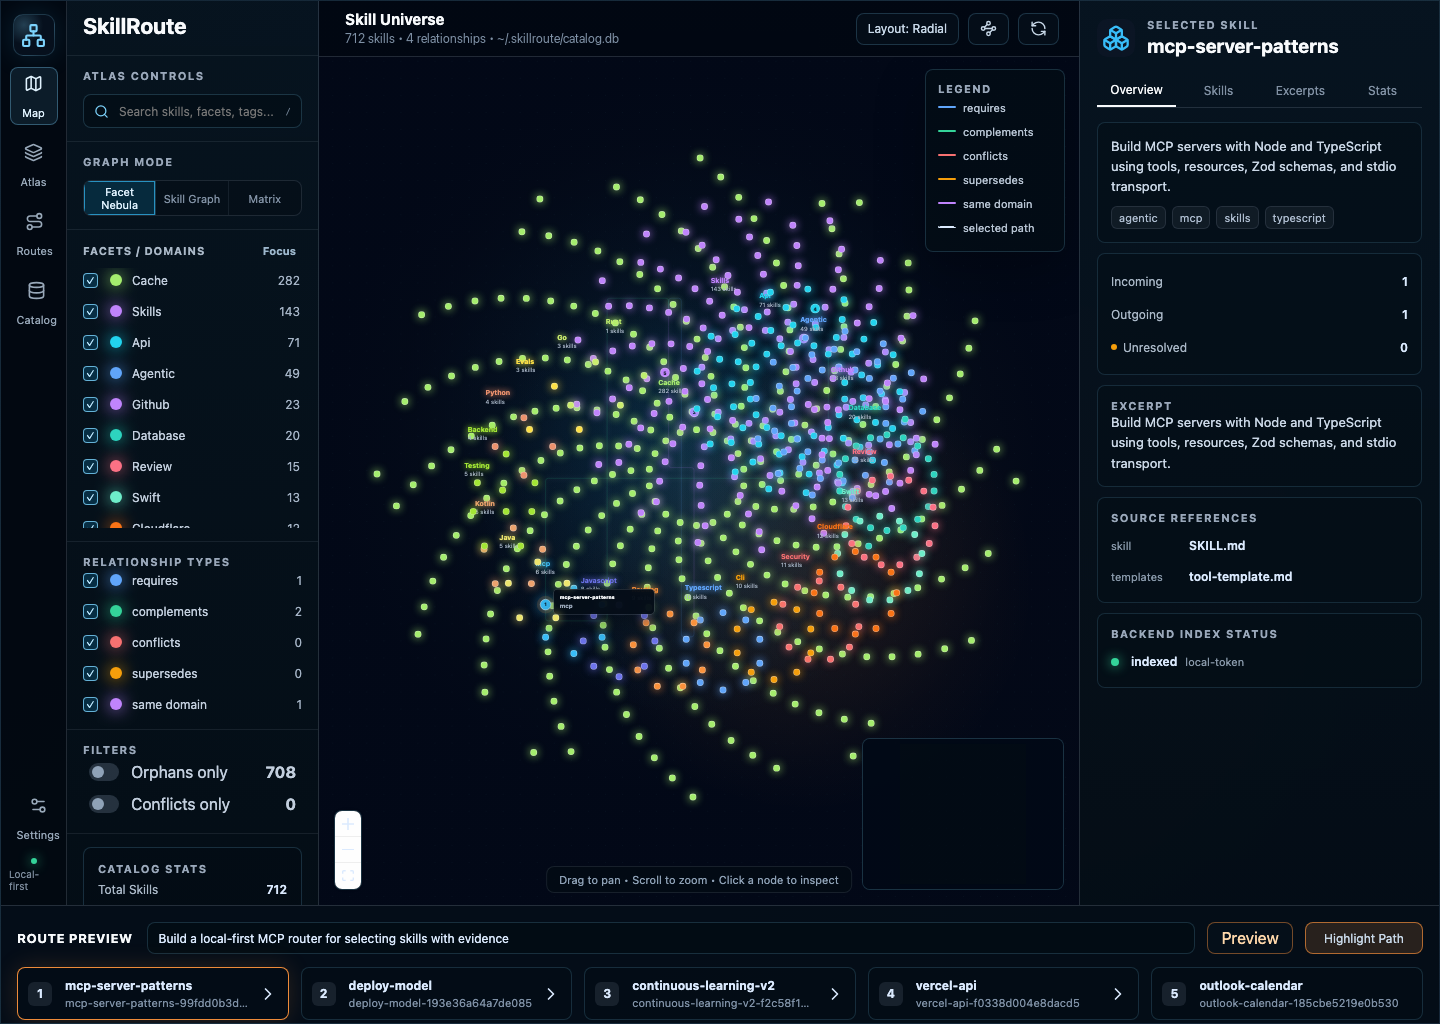Click the graph link tool icon beside Layout

988,29
